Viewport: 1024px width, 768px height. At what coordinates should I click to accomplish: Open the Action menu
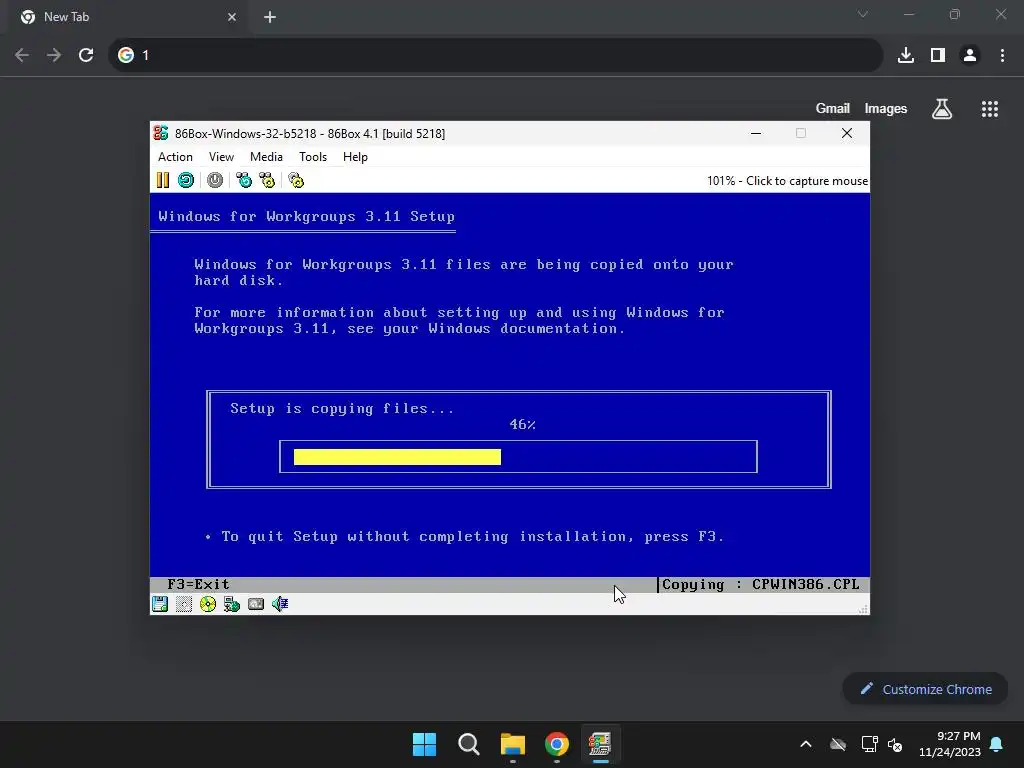click(x=175, y=157)
